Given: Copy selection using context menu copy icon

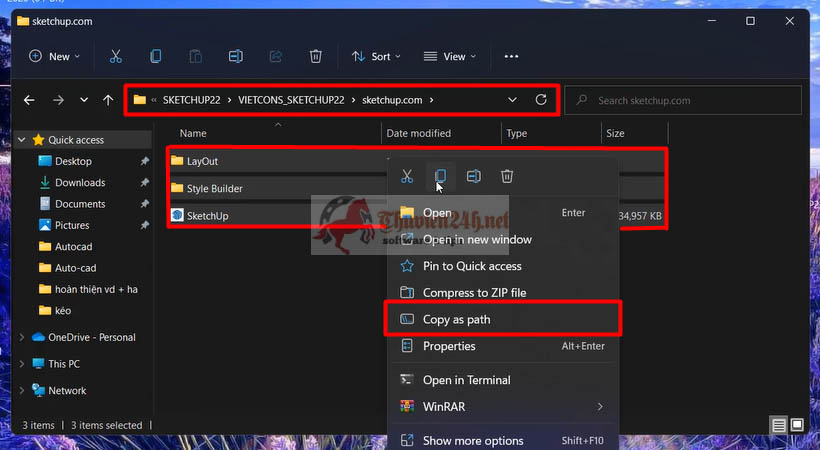Looking at the screenshot, I should tap(440, 176).
